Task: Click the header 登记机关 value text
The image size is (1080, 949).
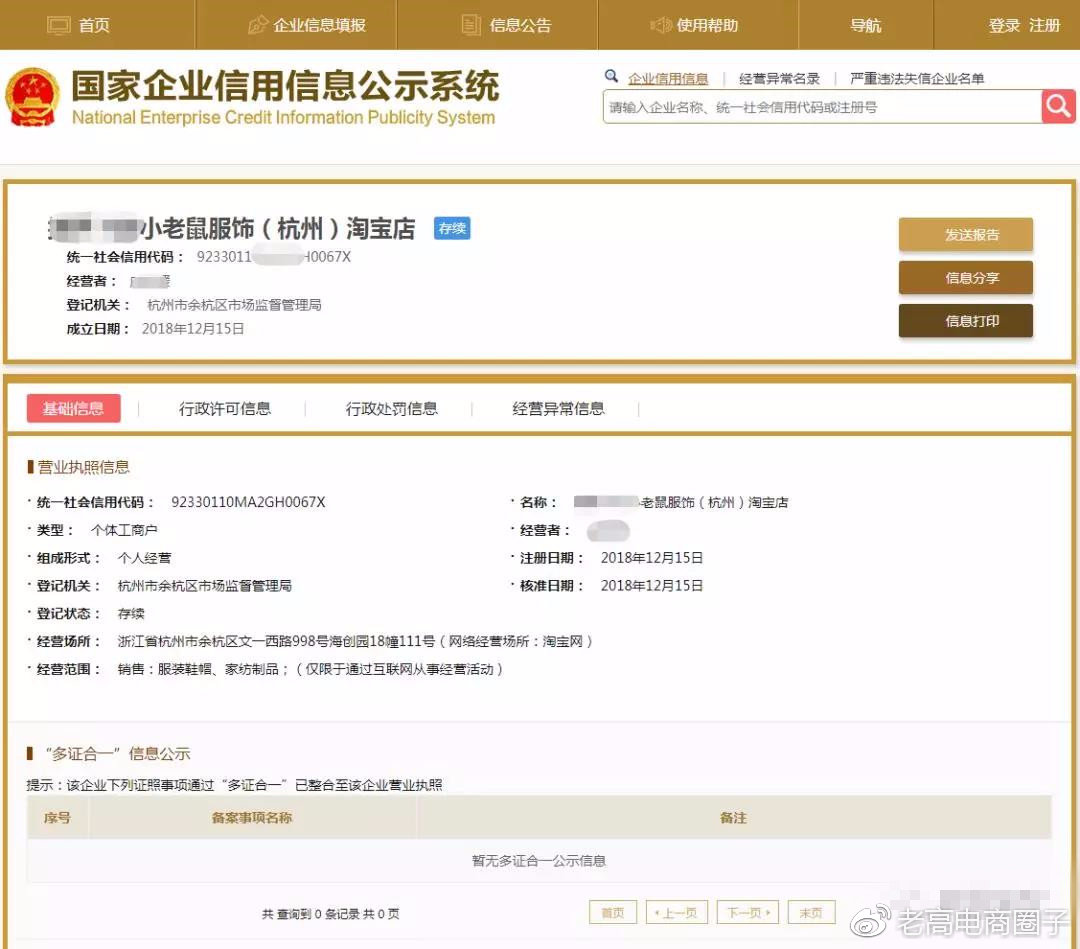Action: click(x=234, y=305)
